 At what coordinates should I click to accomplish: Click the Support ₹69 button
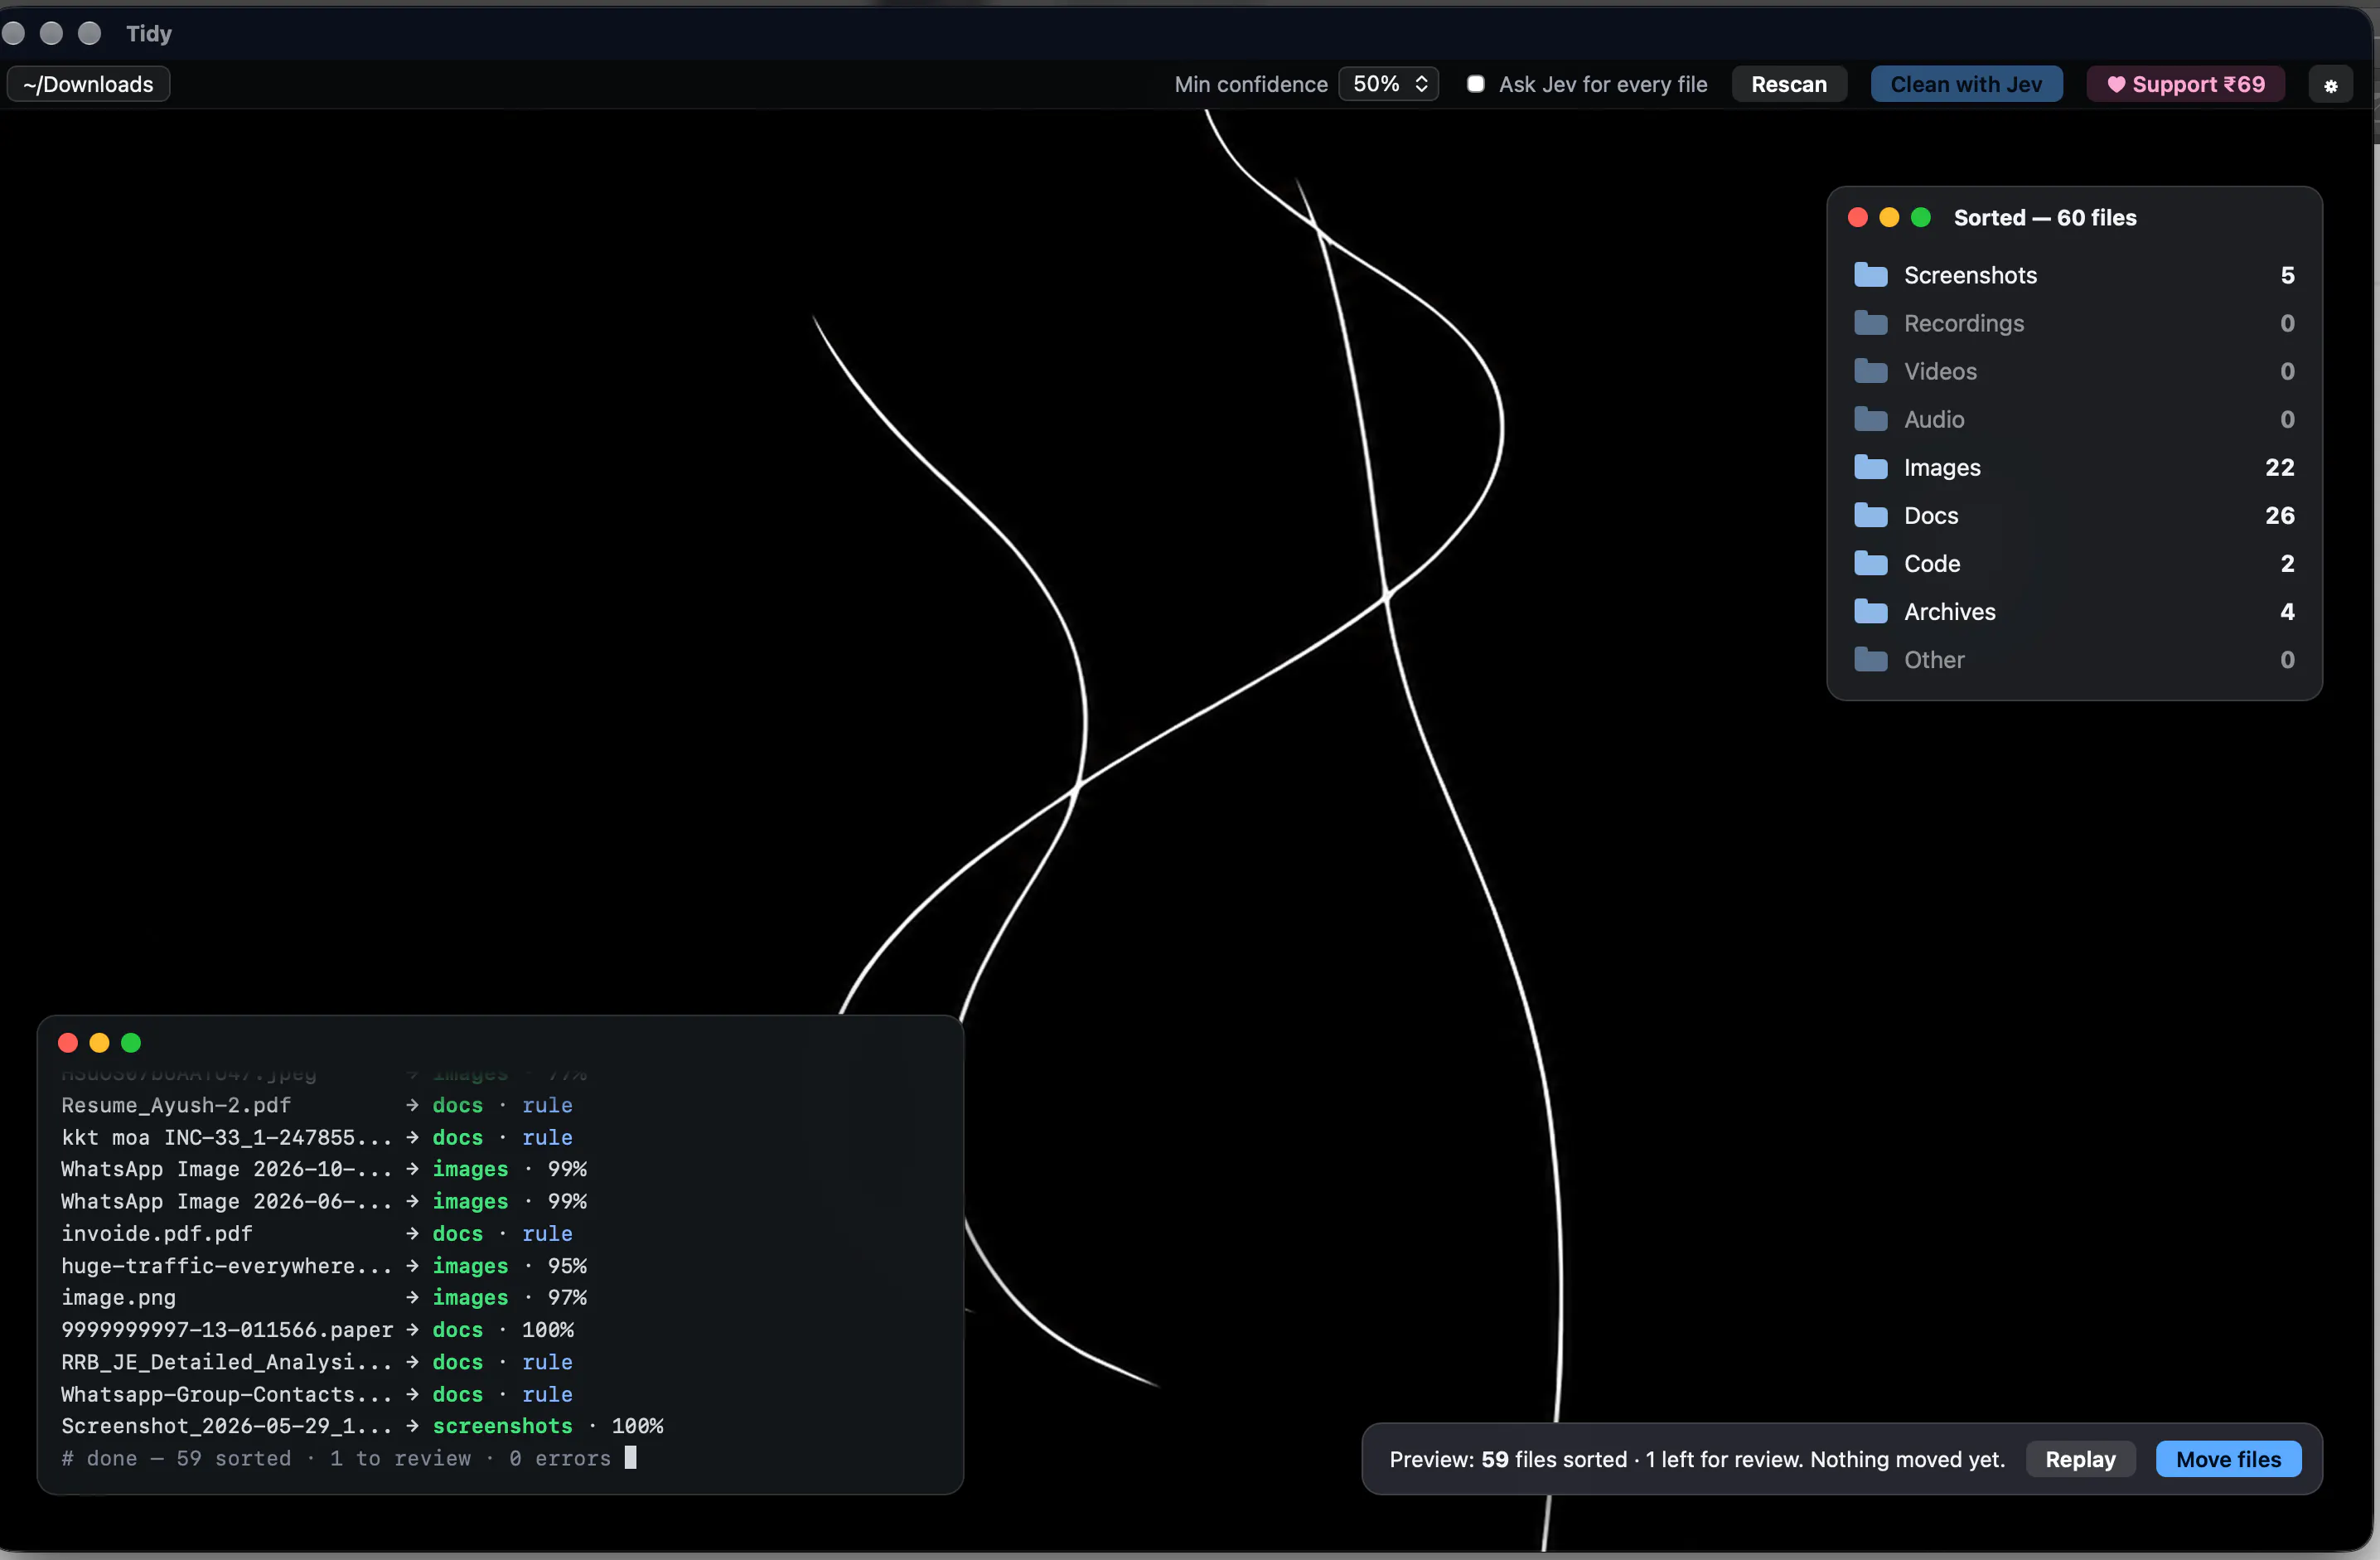2185,84
